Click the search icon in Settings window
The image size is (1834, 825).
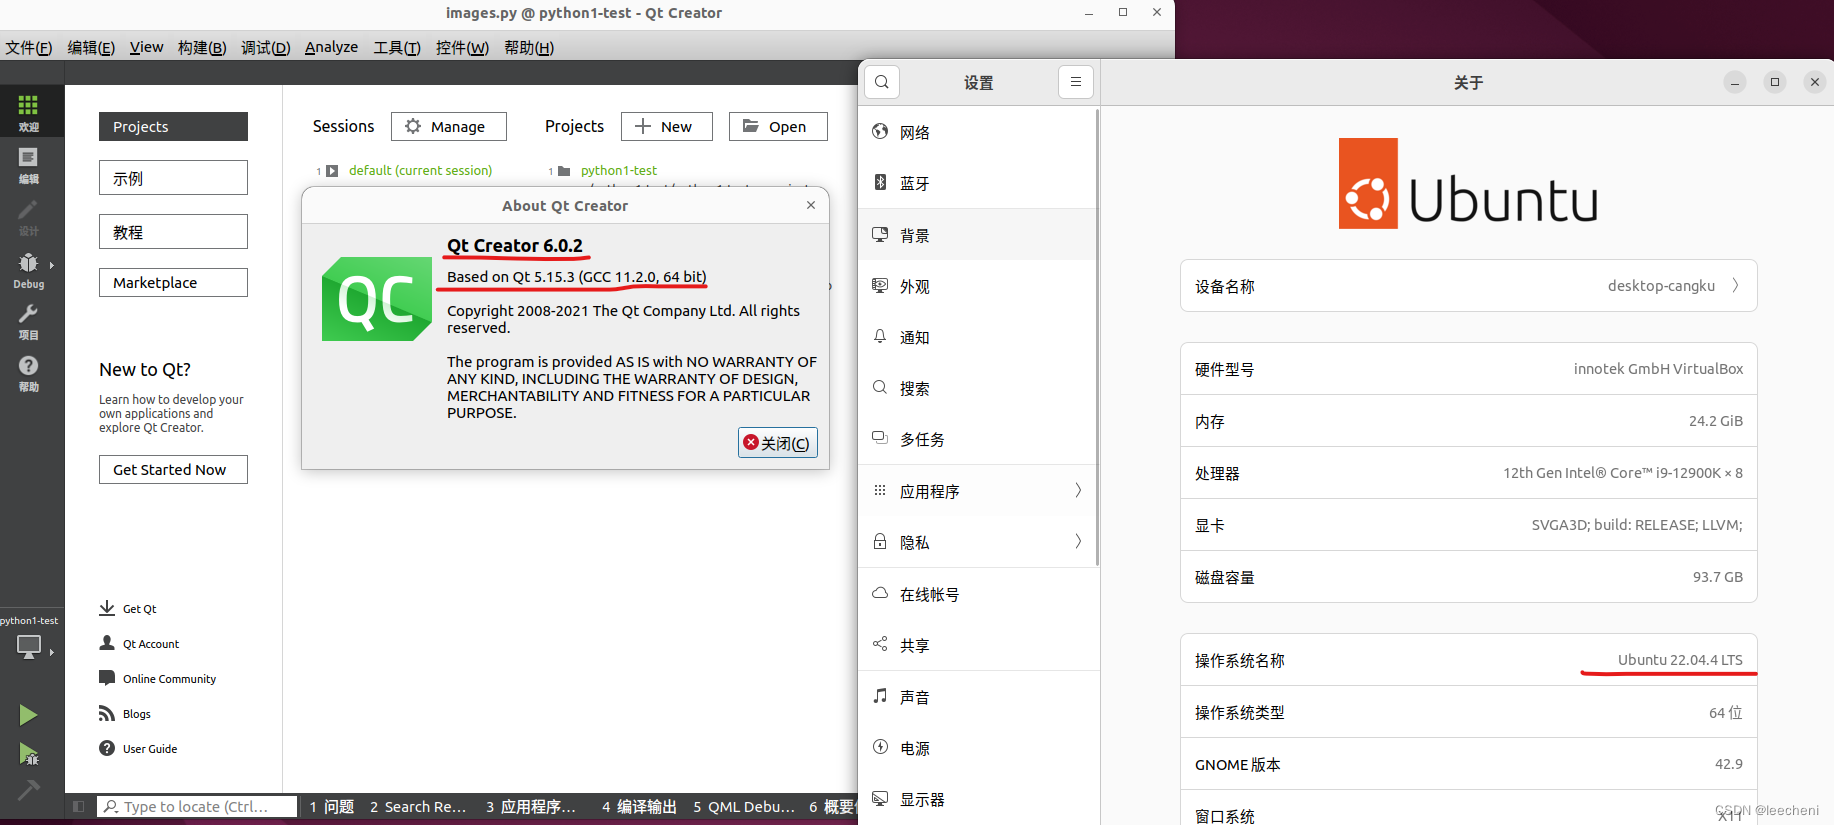tap(882, 82)
